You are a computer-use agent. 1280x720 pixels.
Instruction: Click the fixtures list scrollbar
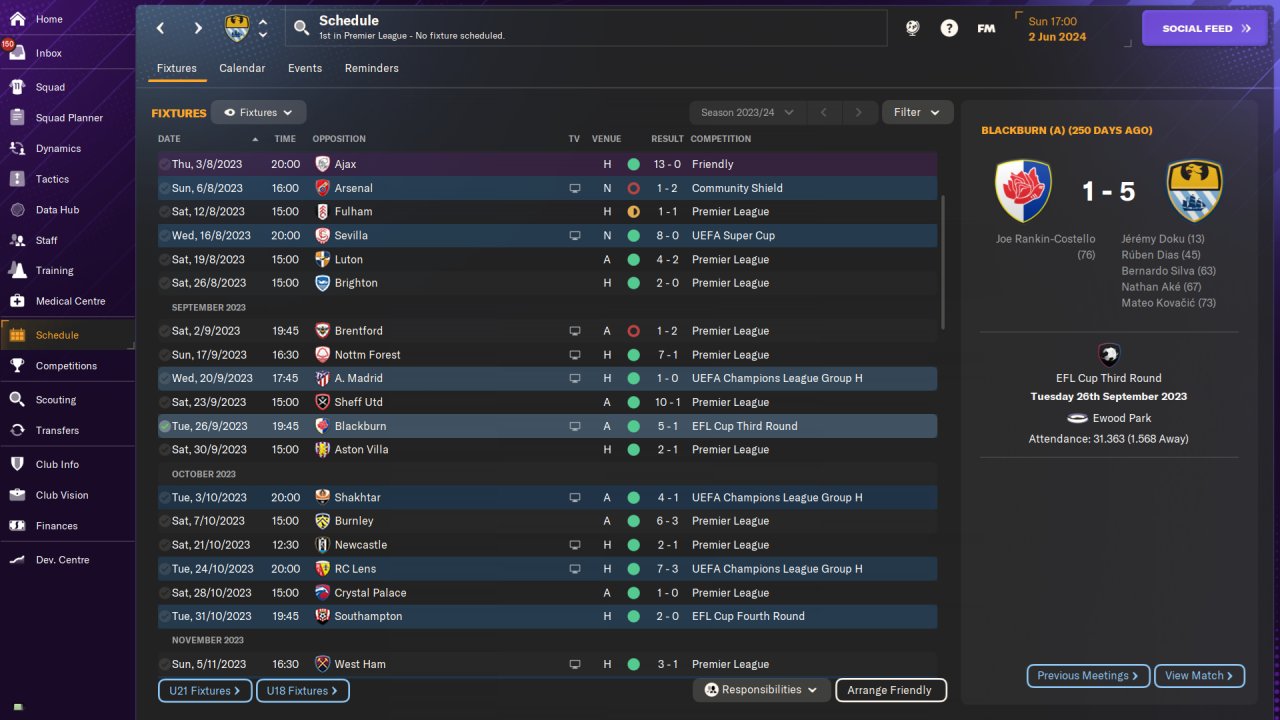pyautogui.click(x=942, y=262)
